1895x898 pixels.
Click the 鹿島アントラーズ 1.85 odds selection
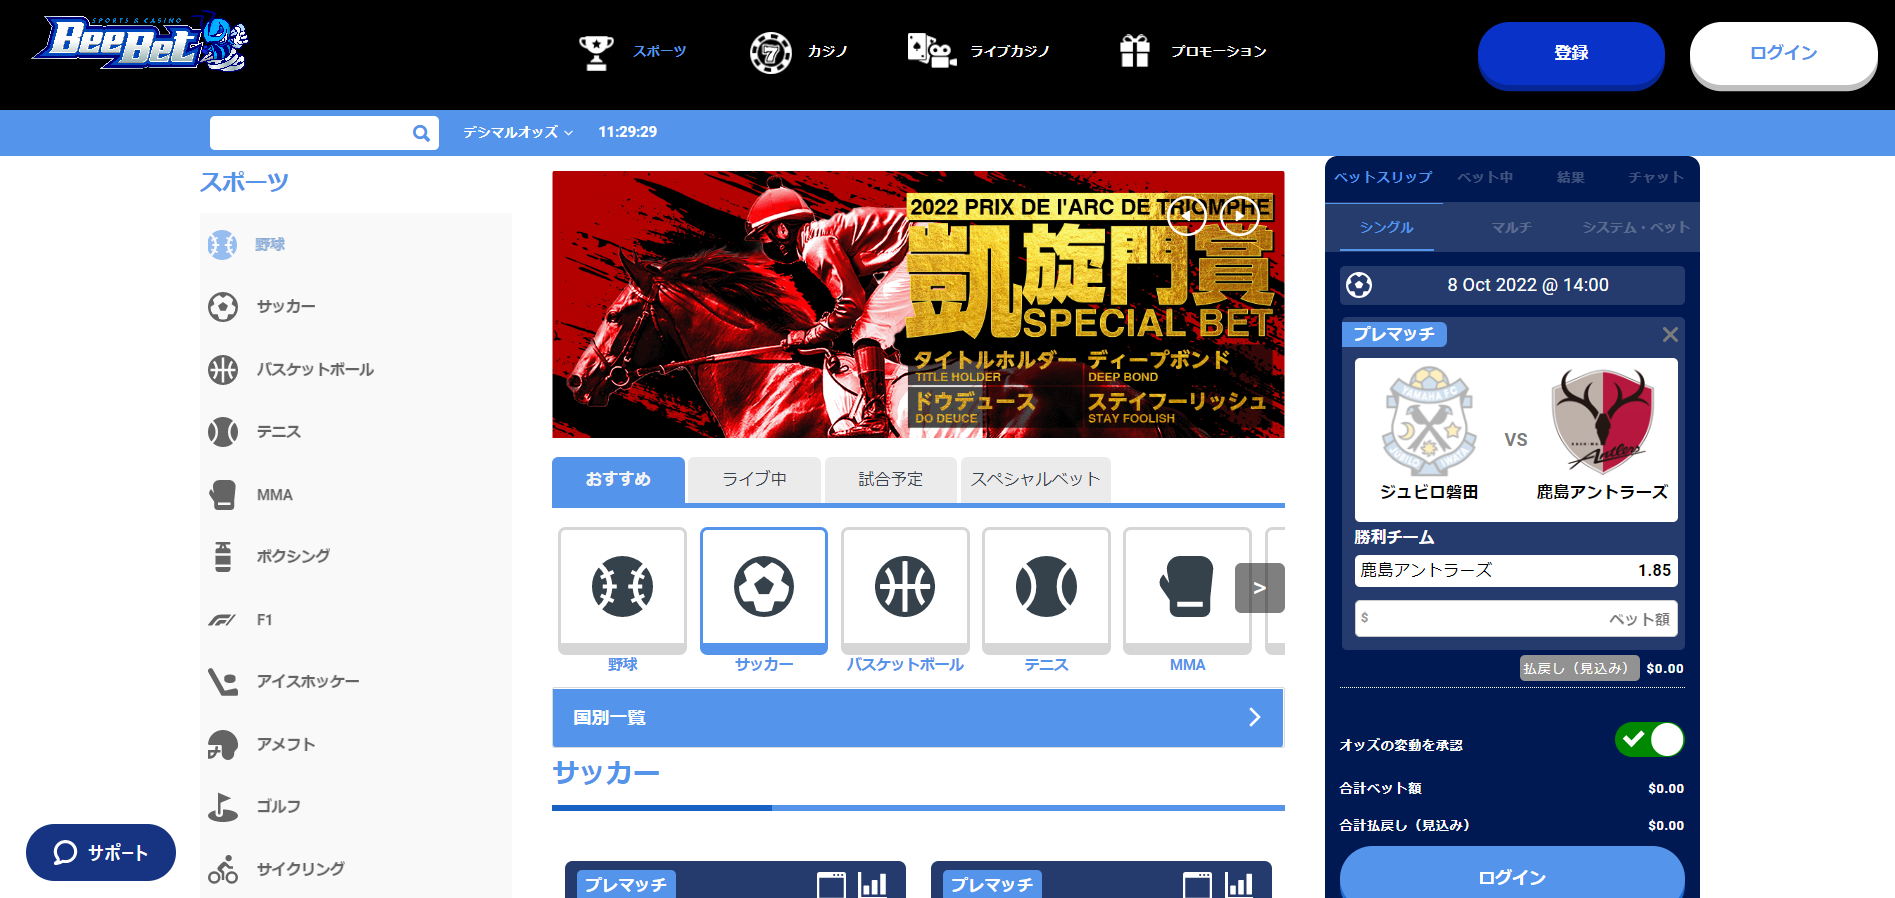1516,570
